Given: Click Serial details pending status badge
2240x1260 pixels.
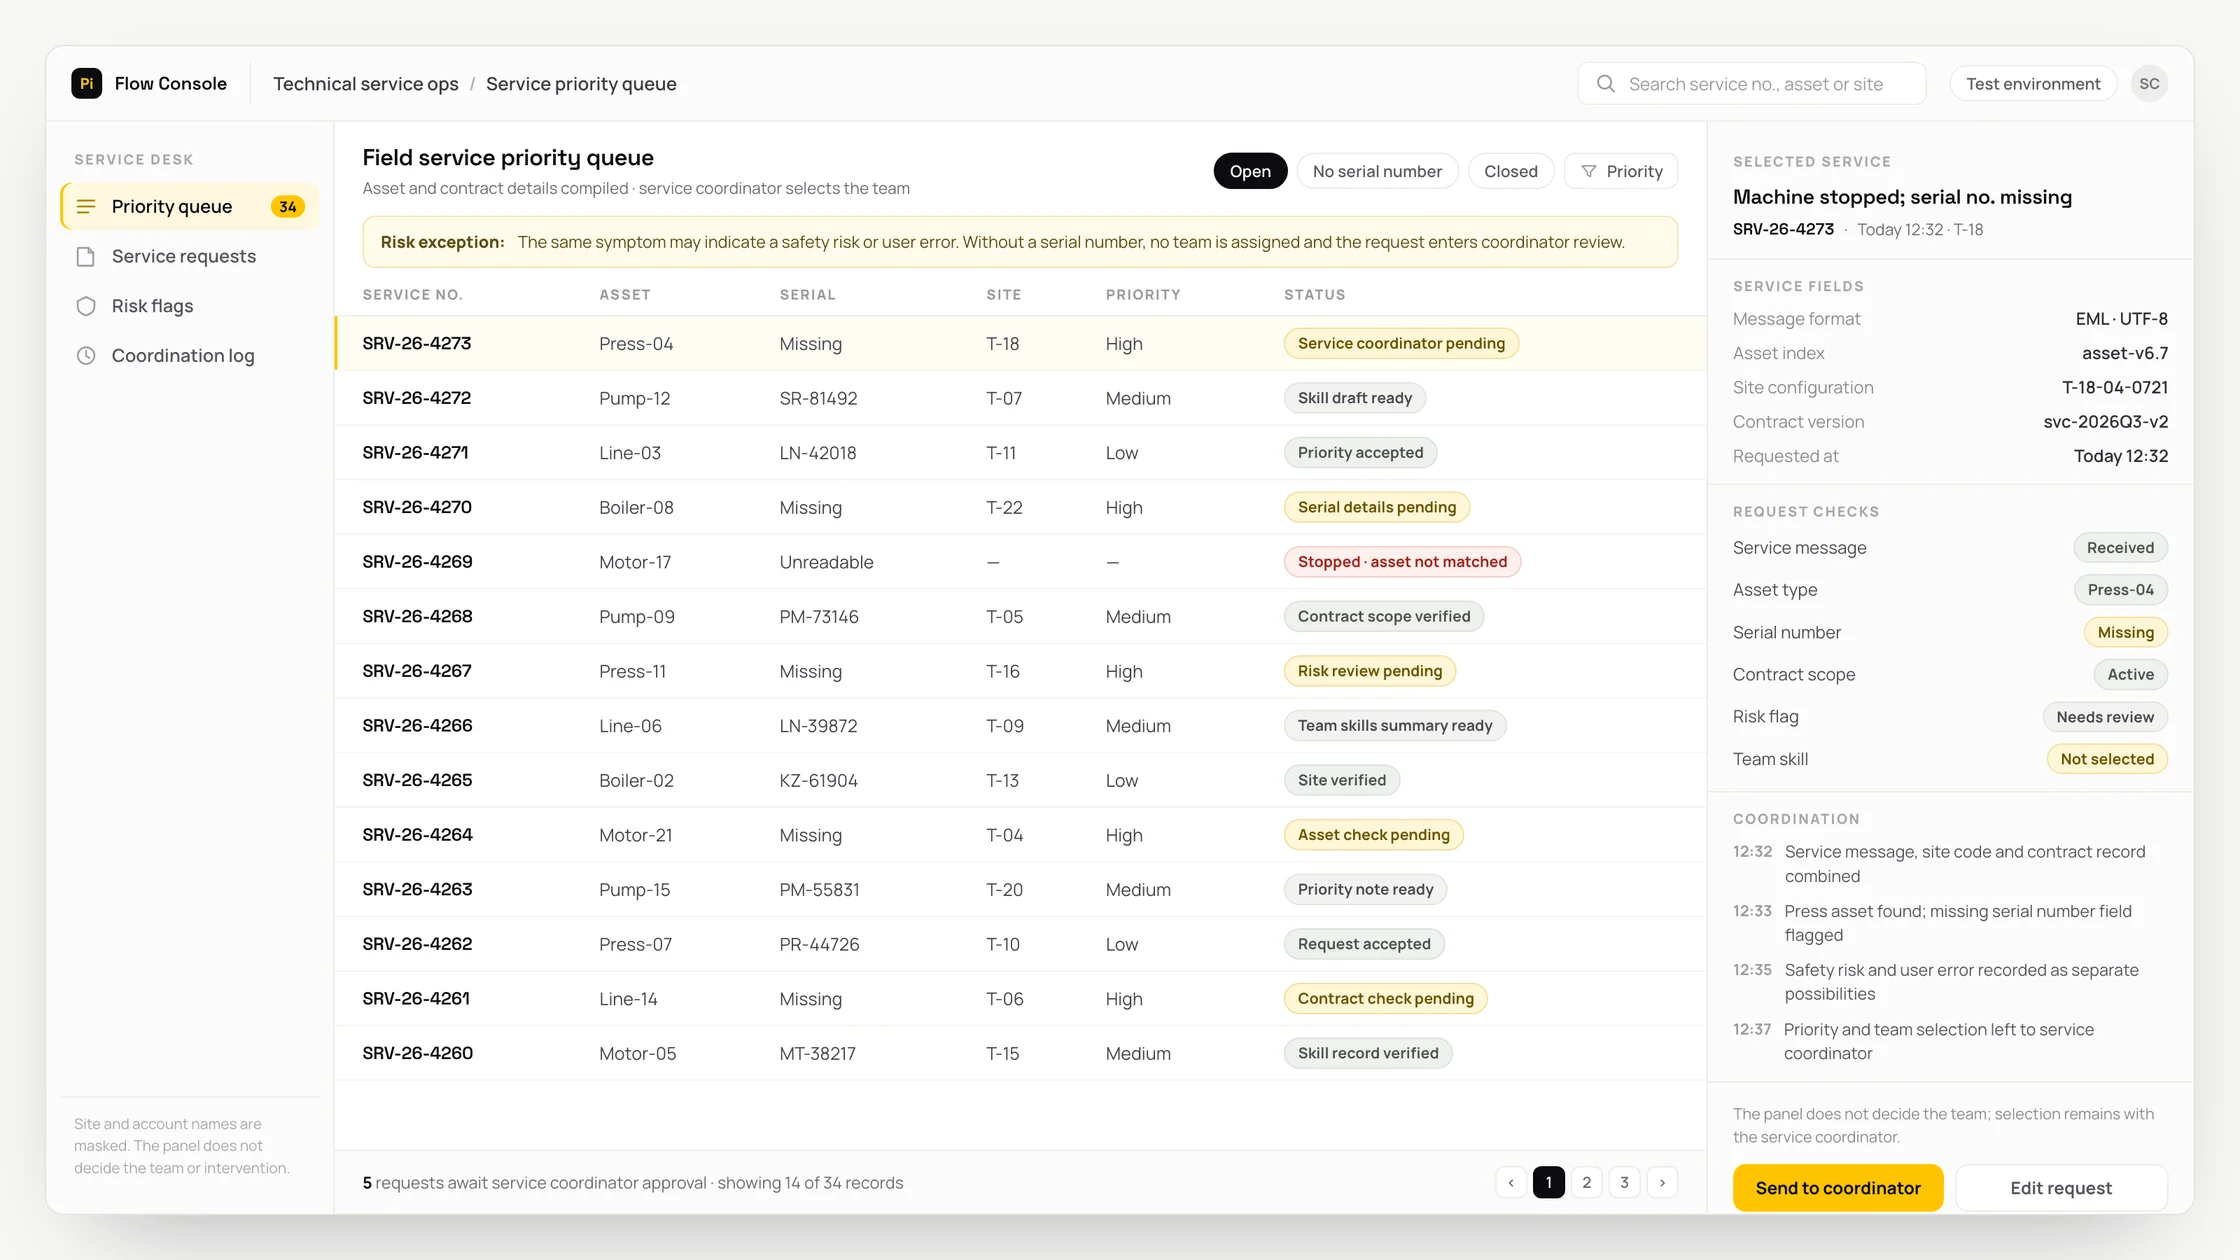Looking at the screenshot, I should (x=1377, y=507).
